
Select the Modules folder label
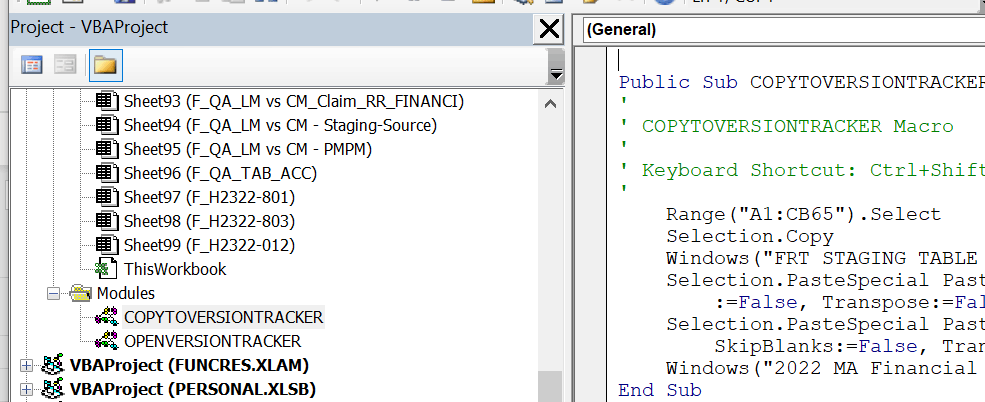click(x=126, y=293)
